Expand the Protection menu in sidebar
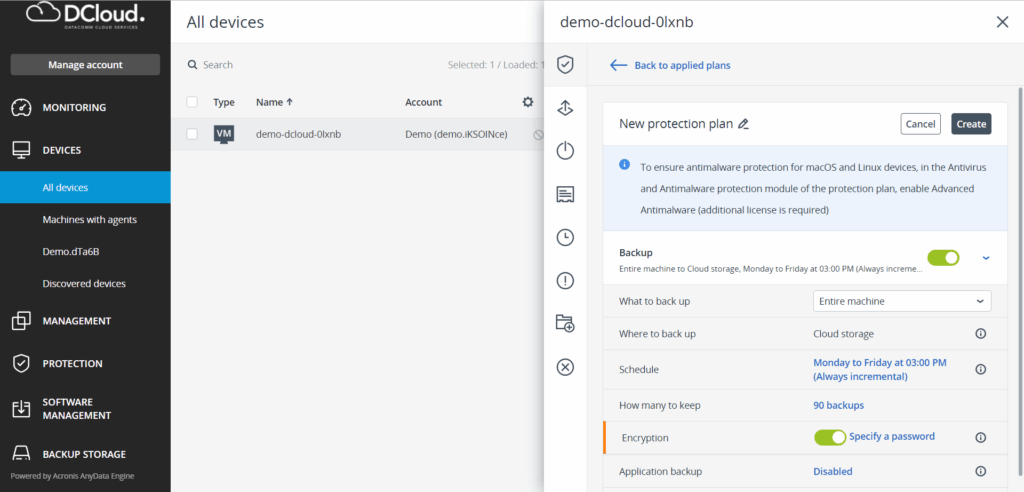This screenshot has height=492, width=1024. 72,364
